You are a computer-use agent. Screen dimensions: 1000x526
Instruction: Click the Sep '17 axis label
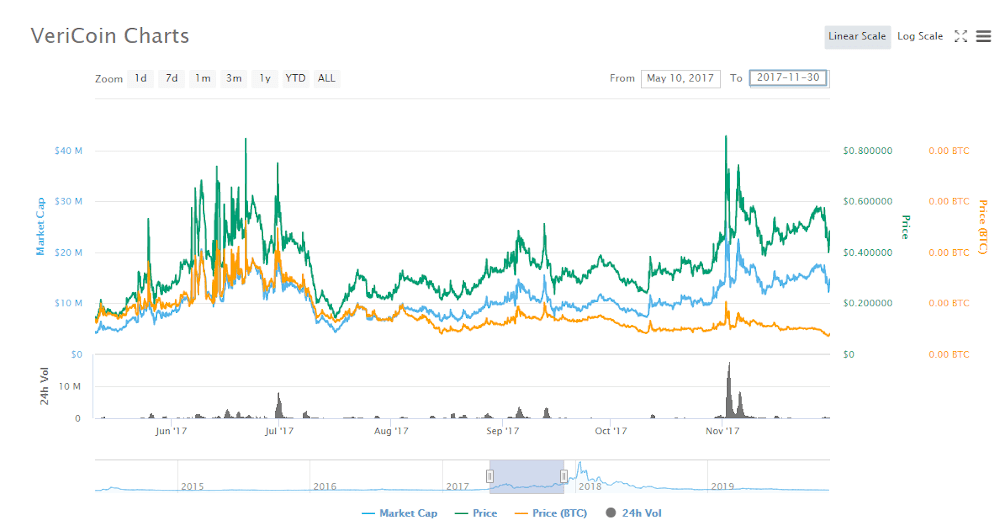point(503,431)
